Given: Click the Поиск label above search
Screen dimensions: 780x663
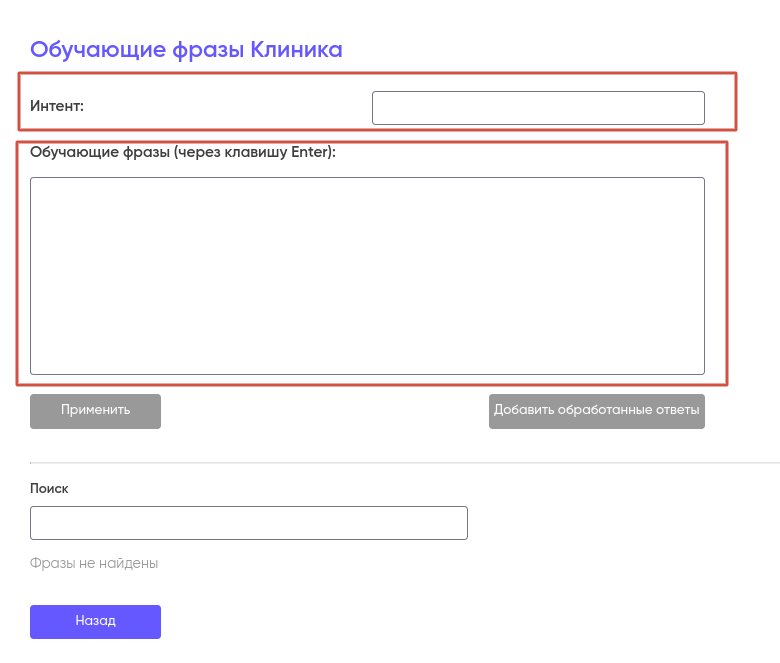Looking at the screenshot, I should [x=49, y=488].
